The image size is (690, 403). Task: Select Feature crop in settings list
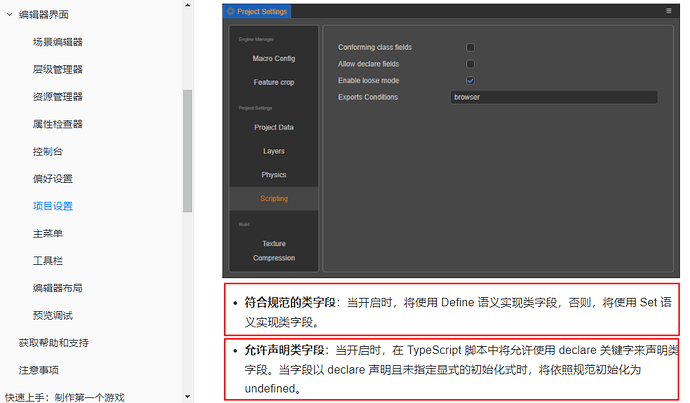pos(274,82)
